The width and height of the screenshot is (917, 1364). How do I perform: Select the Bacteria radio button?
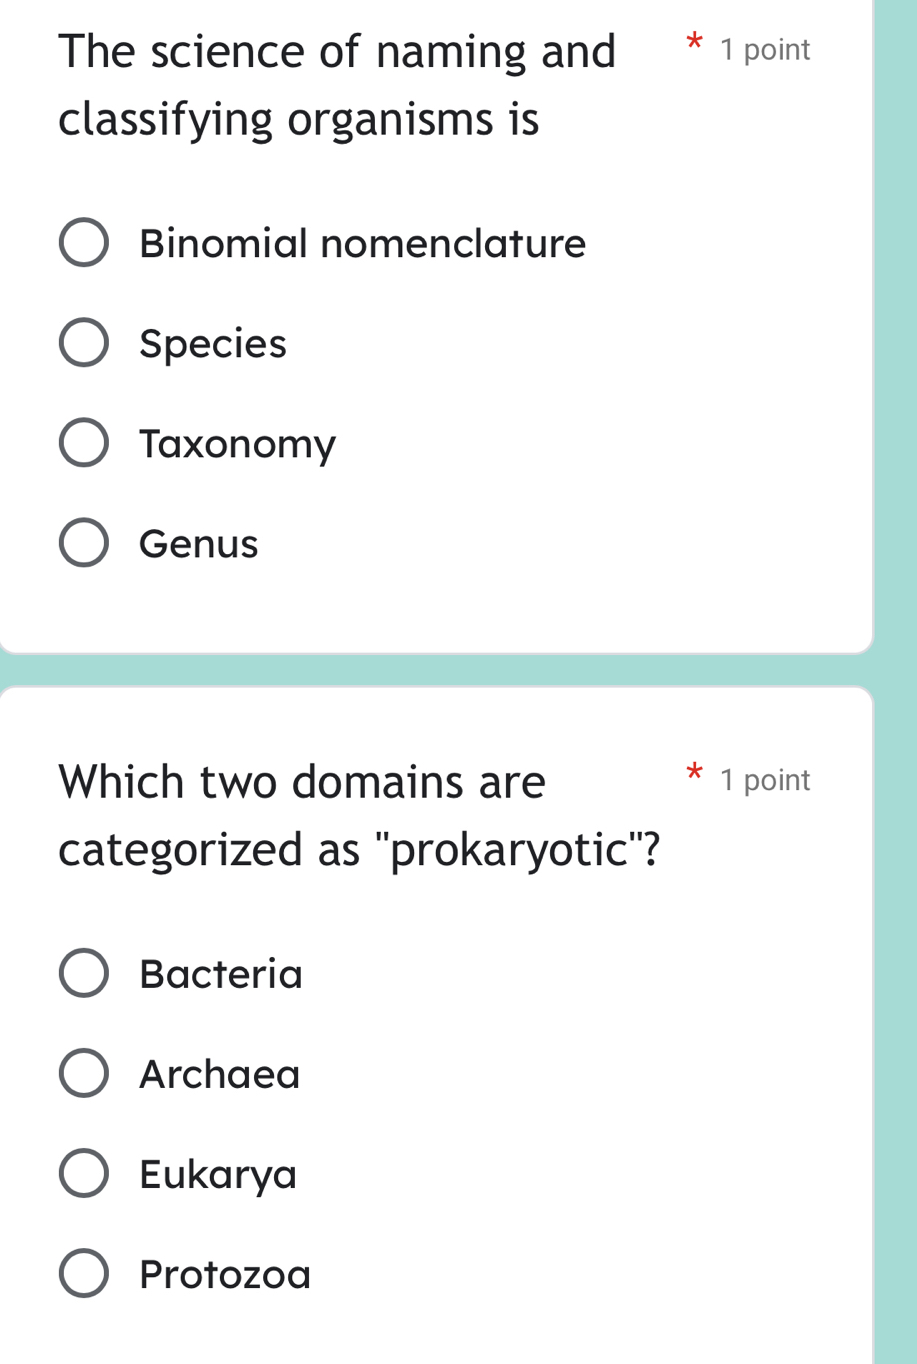[84, 973]
